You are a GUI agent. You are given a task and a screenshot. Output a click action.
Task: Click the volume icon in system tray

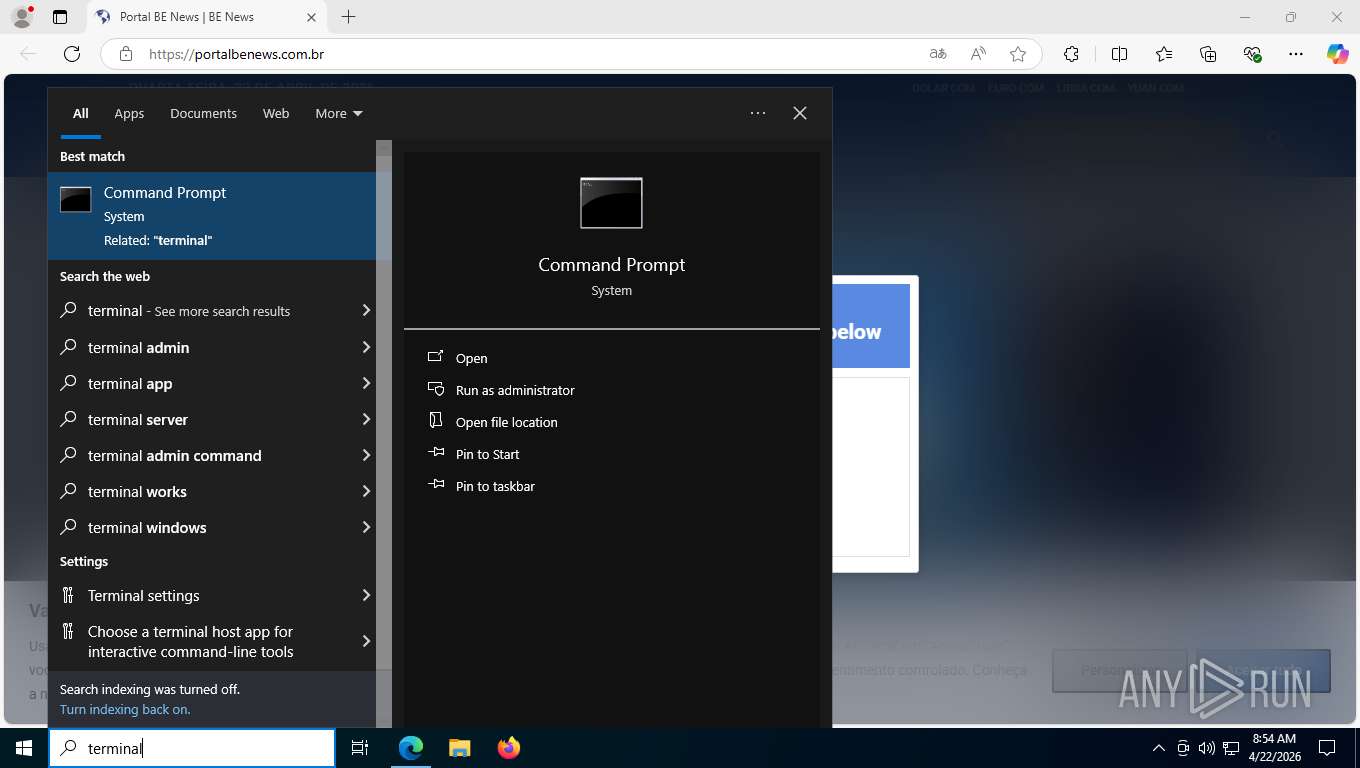[1206, 748]
